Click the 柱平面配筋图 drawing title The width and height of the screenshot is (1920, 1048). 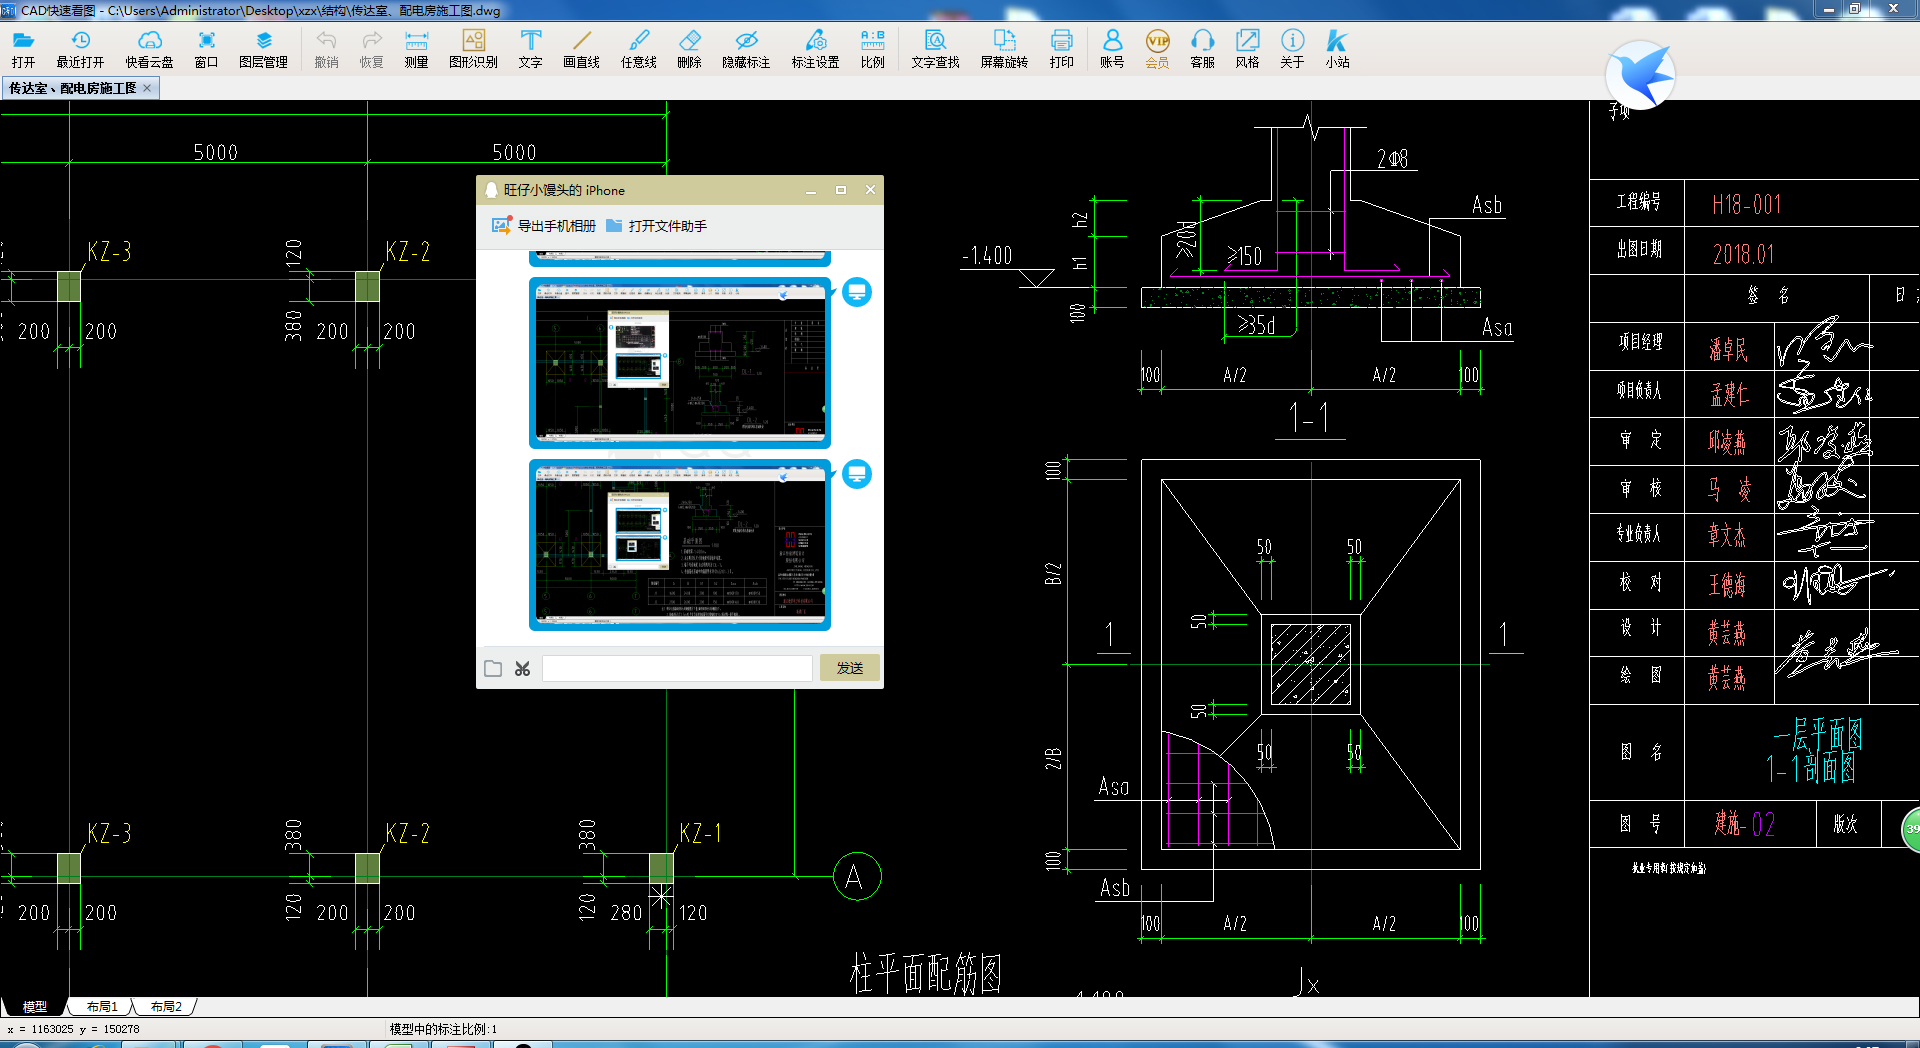tap(925, 973)
